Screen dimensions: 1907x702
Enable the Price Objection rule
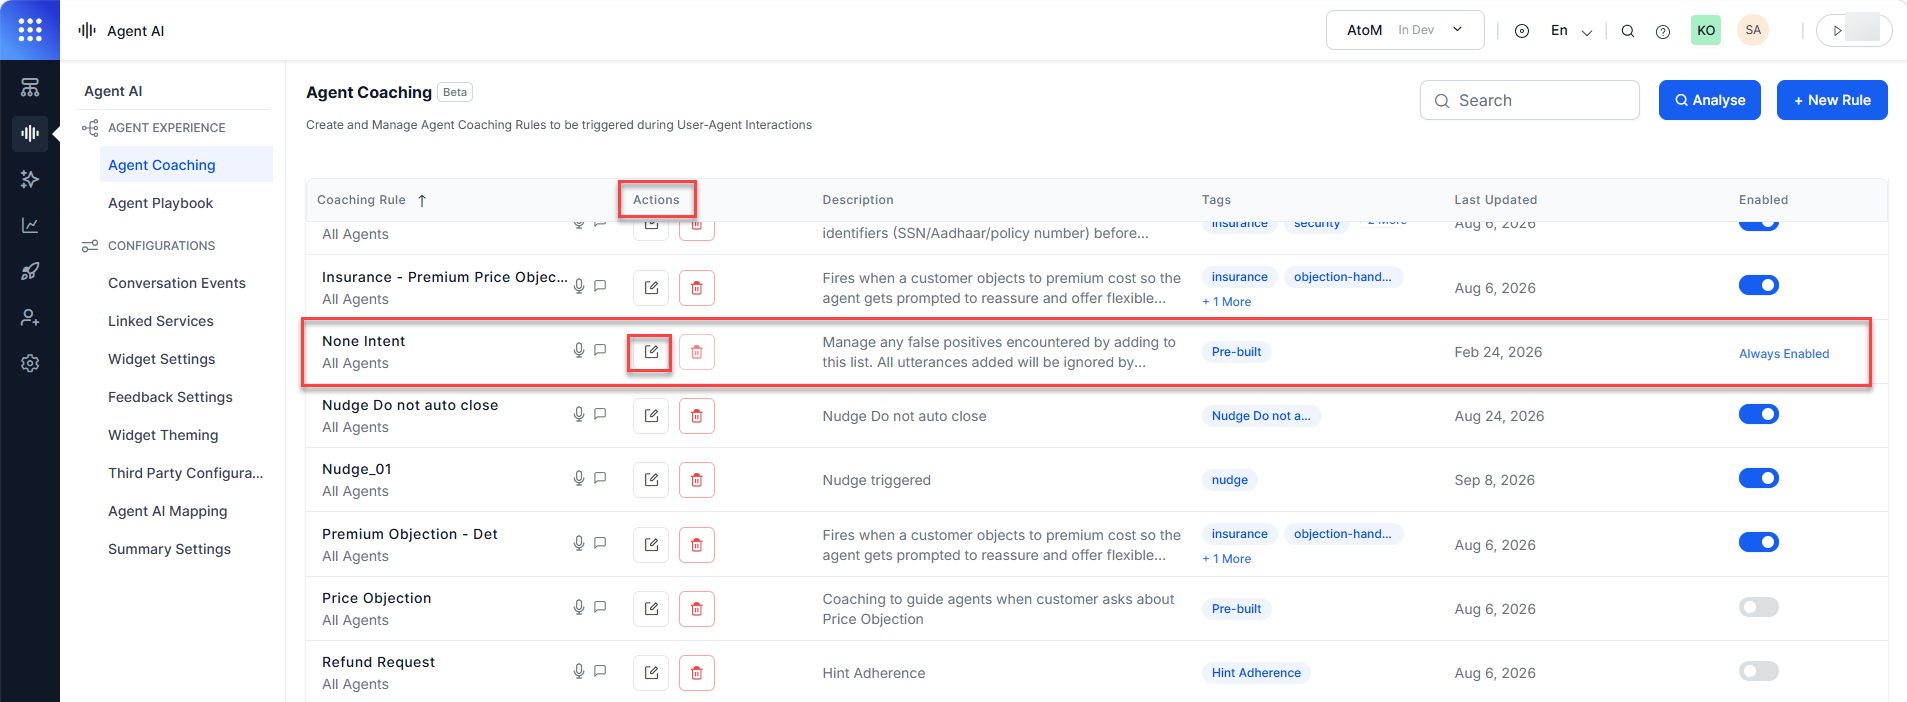point(1758,607)
